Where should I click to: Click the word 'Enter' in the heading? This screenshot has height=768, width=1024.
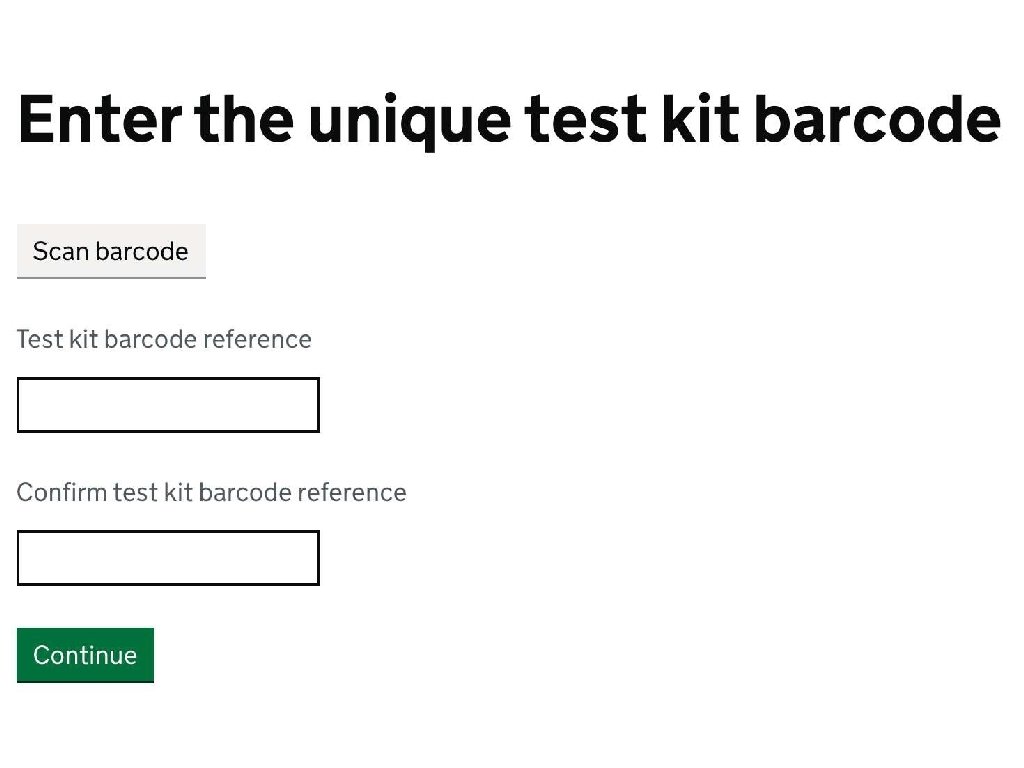pyautogui.click(x=100, y=118)
